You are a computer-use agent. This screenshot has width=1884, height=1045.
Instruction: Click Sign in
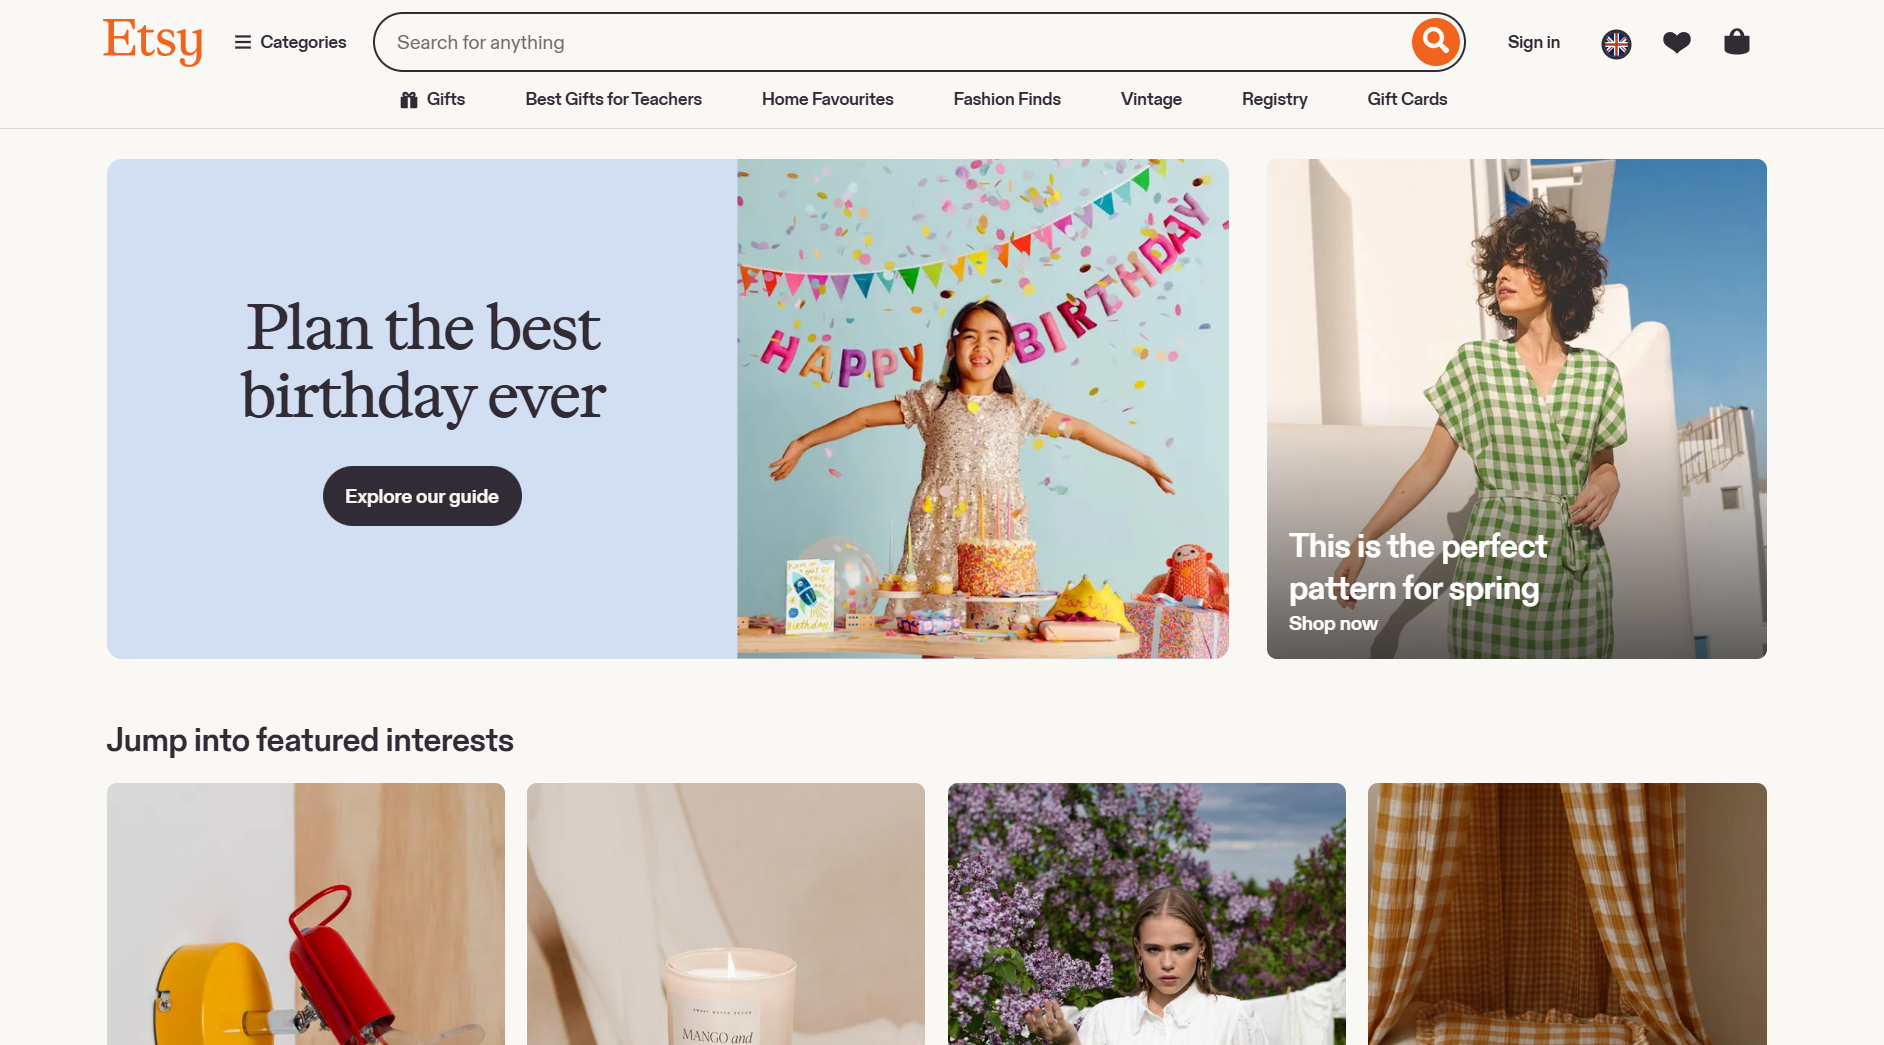click(1533, 42)
